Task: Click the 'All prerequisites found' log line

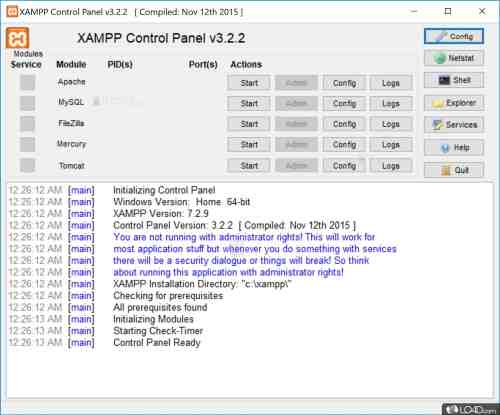Action: coord(160,307)
